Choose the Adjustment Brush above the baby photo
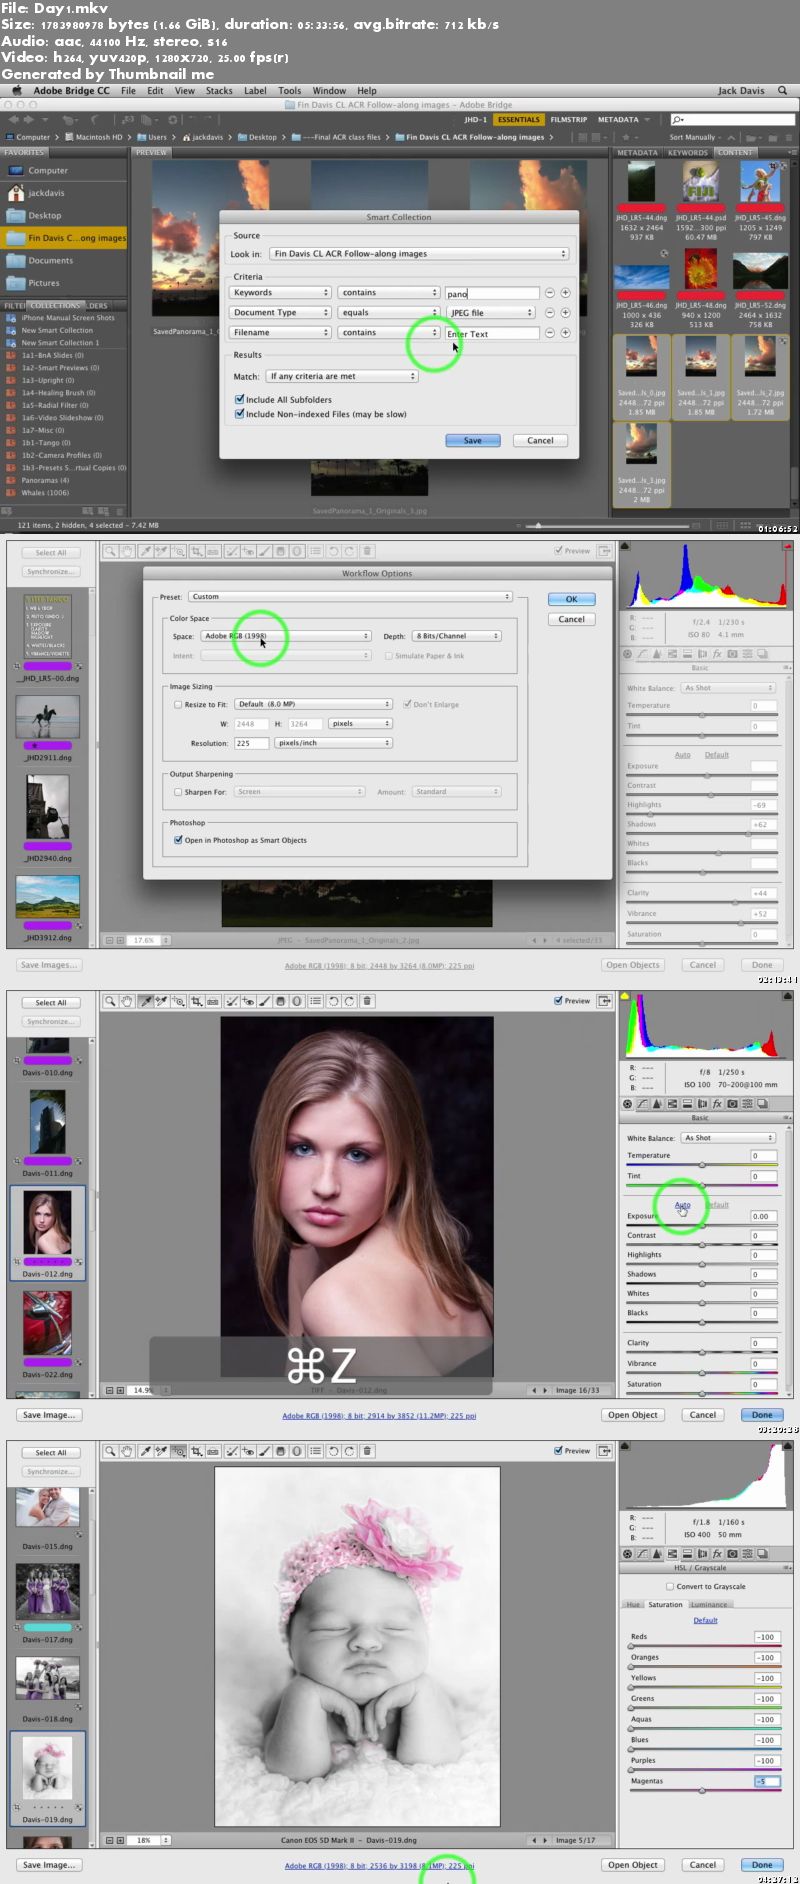 point(265,1451)
